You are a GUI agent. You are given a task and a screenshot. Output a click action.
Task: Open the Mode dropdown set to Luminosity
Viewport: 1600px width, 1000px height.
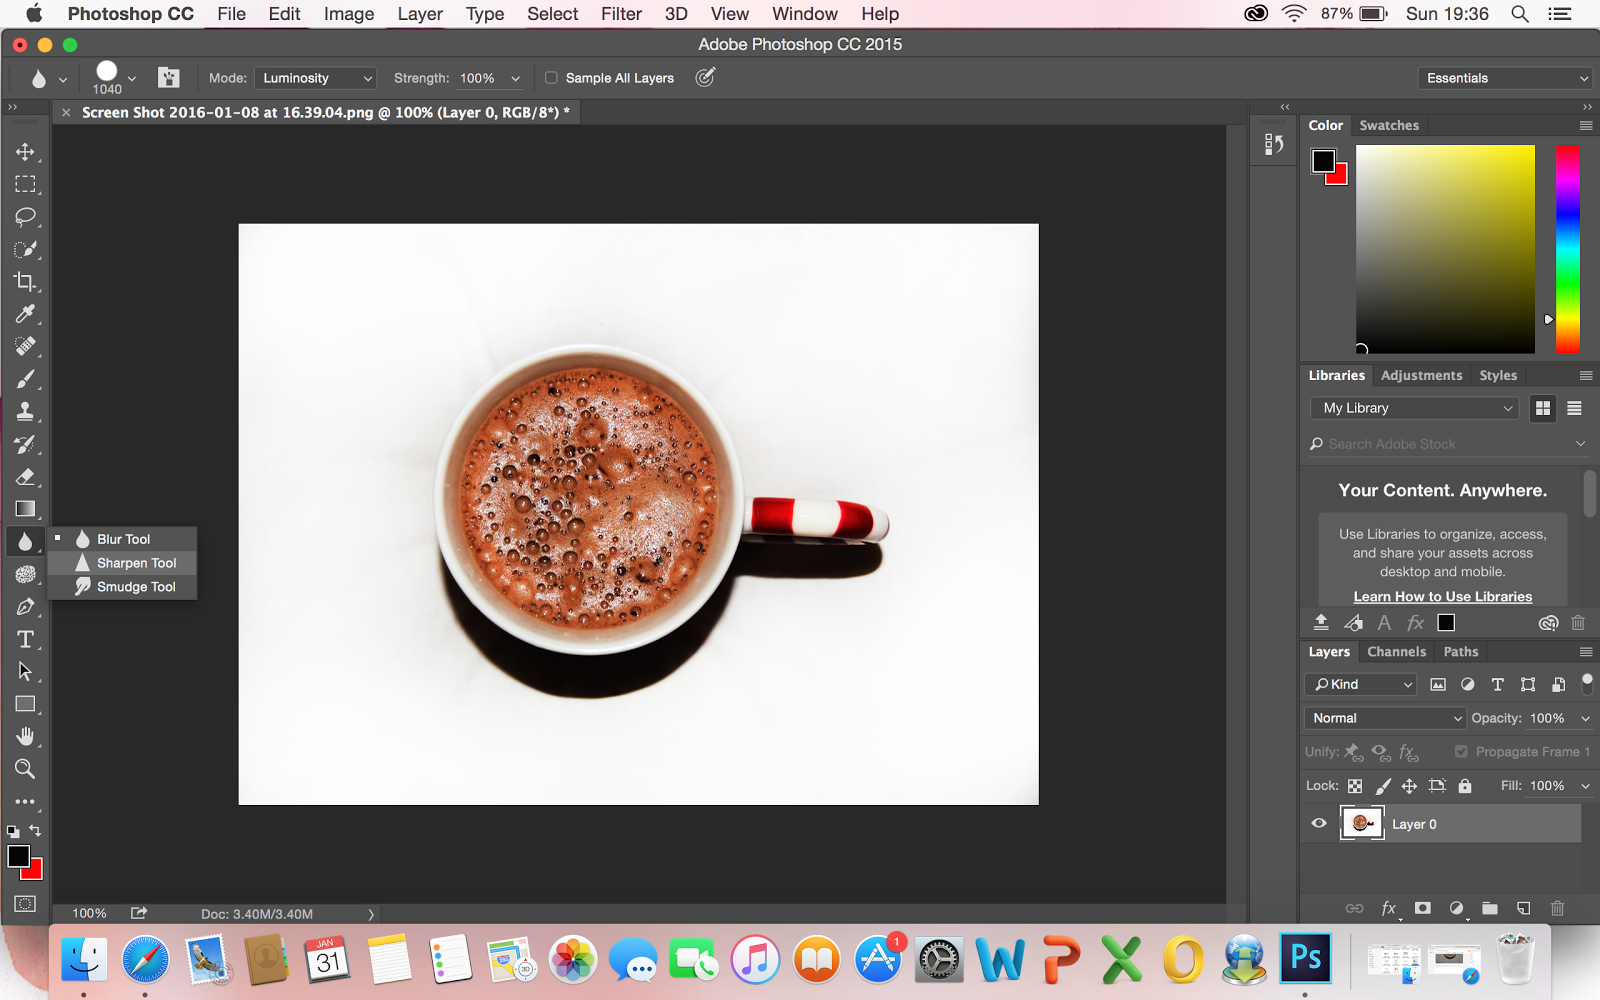[x=317, y=78]
